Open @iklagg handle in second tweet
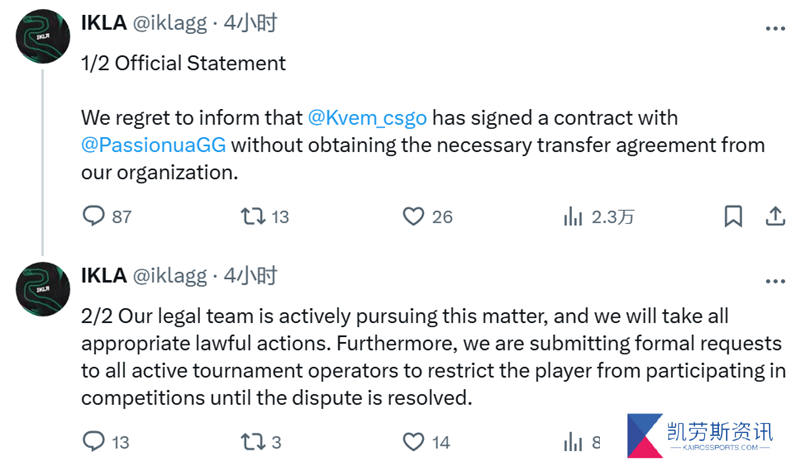The image size is (800, 461). pyautogui.click(x=170, y=276)
